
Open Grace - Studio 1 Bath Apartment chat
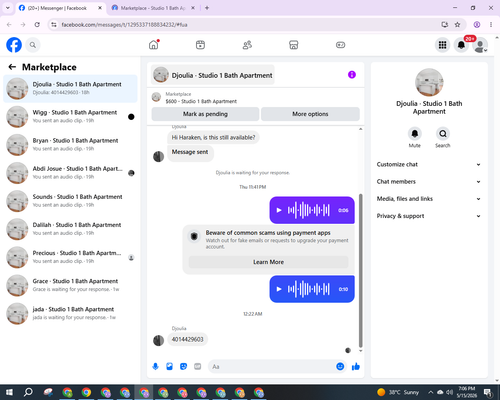70,285
